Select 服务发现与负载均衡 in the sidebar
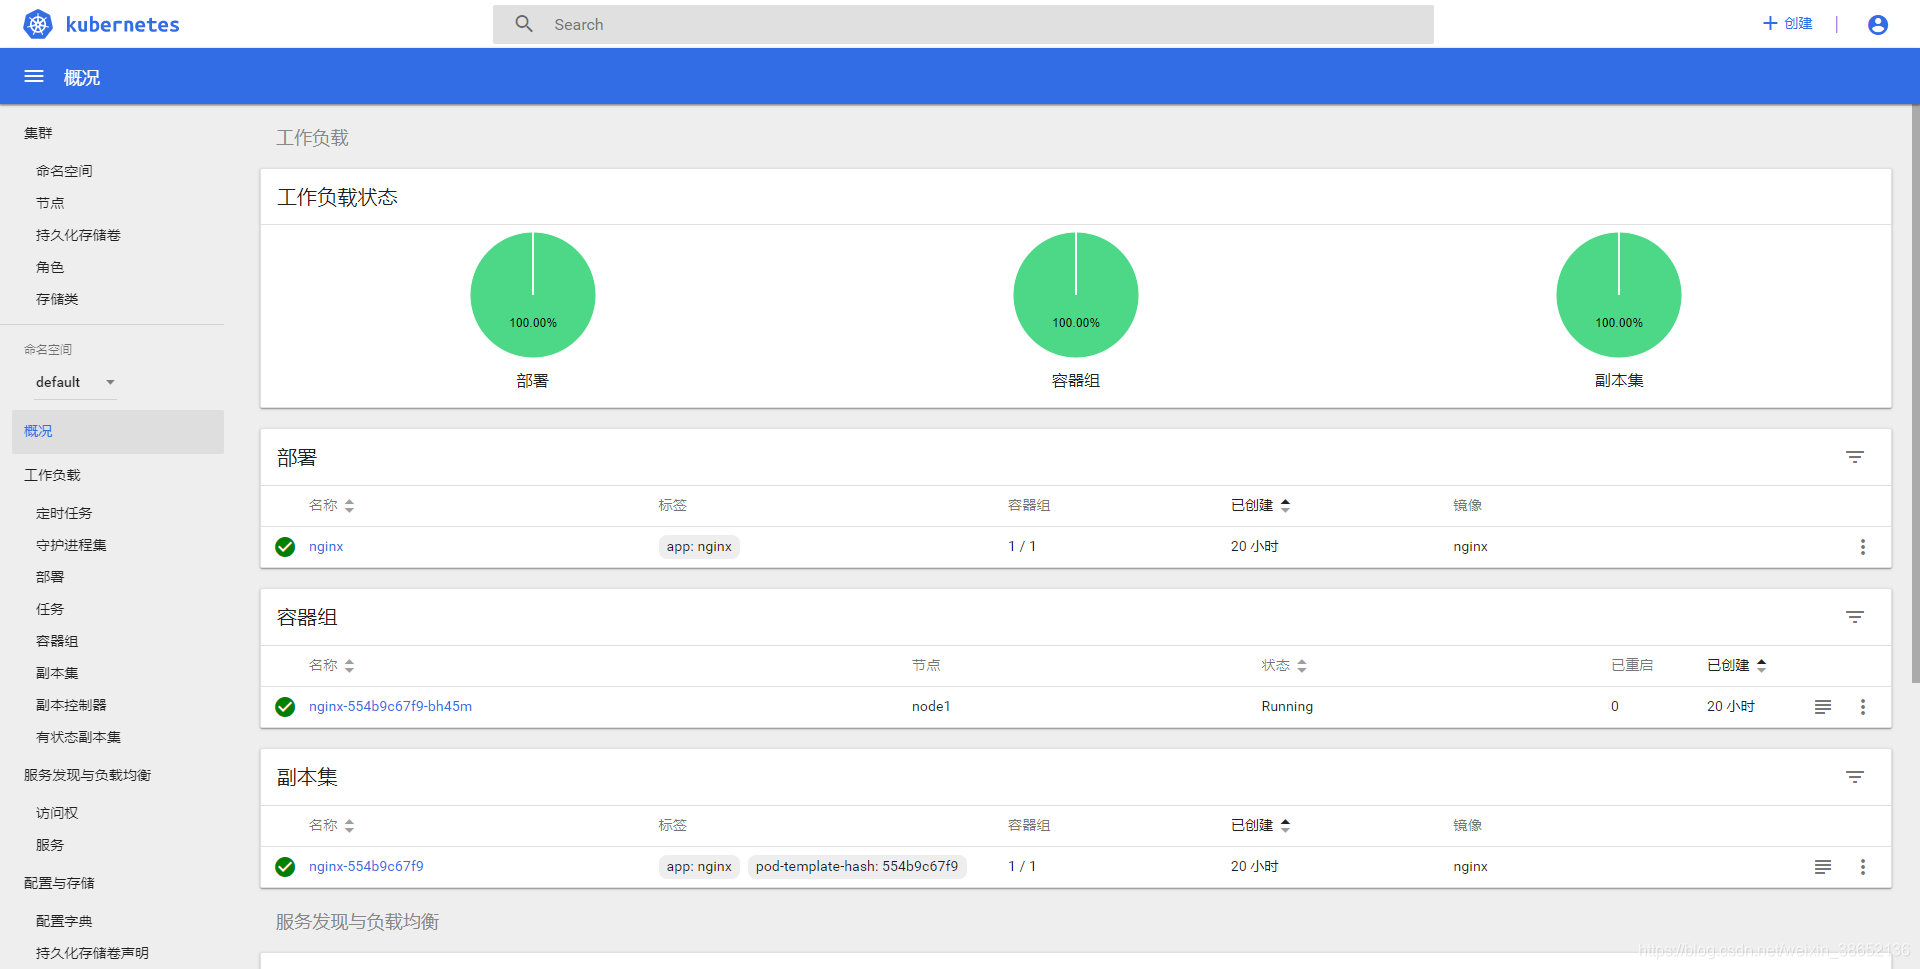 [x=87, y=775]
